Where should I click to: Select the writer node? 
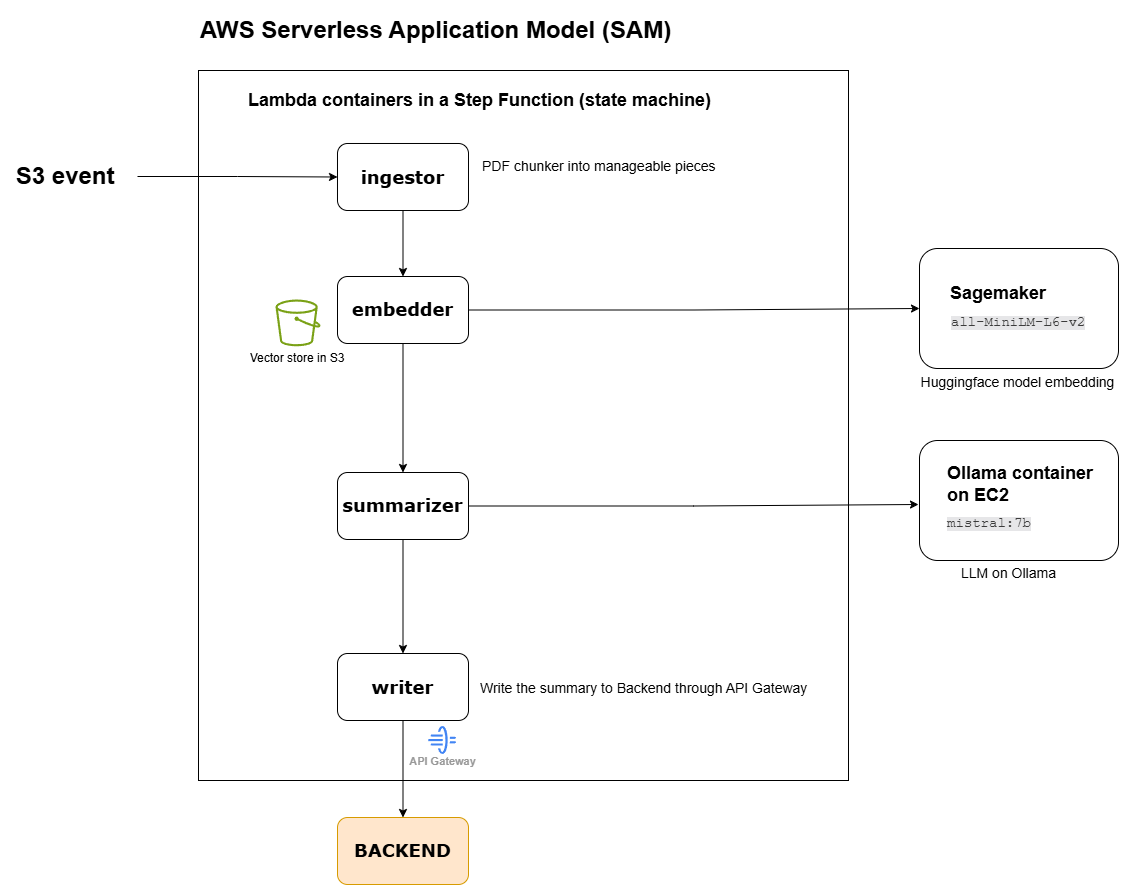[x=402, y=687]
